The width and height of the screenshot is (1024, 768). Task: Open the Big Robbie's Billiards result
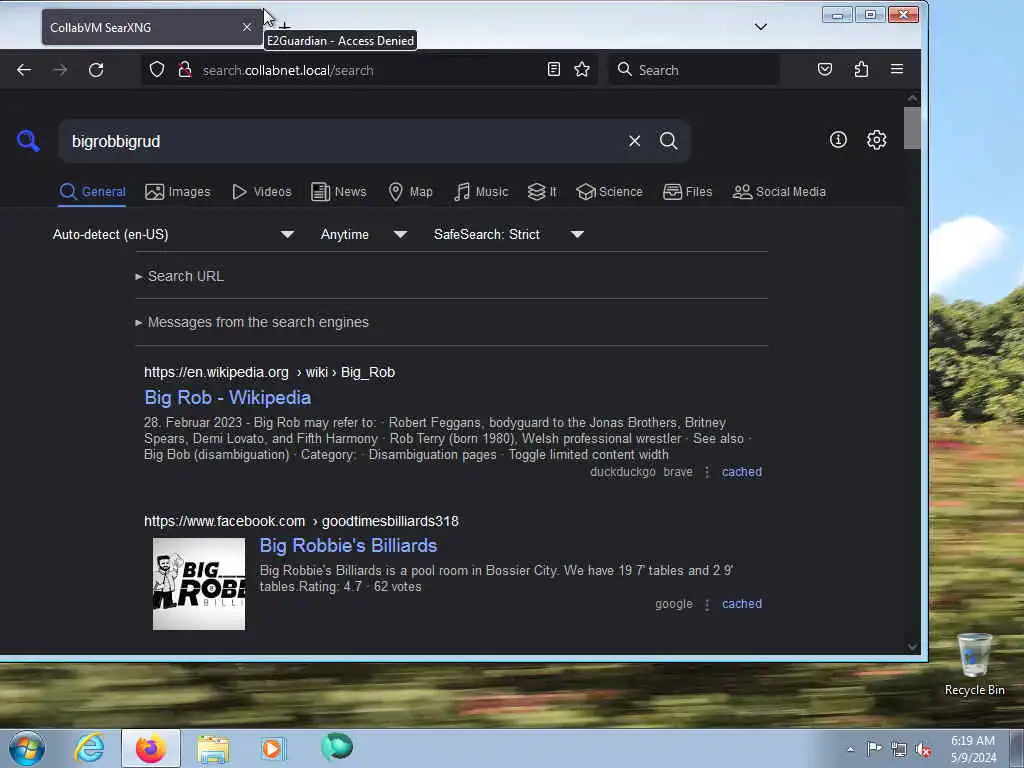click(348, 545)
